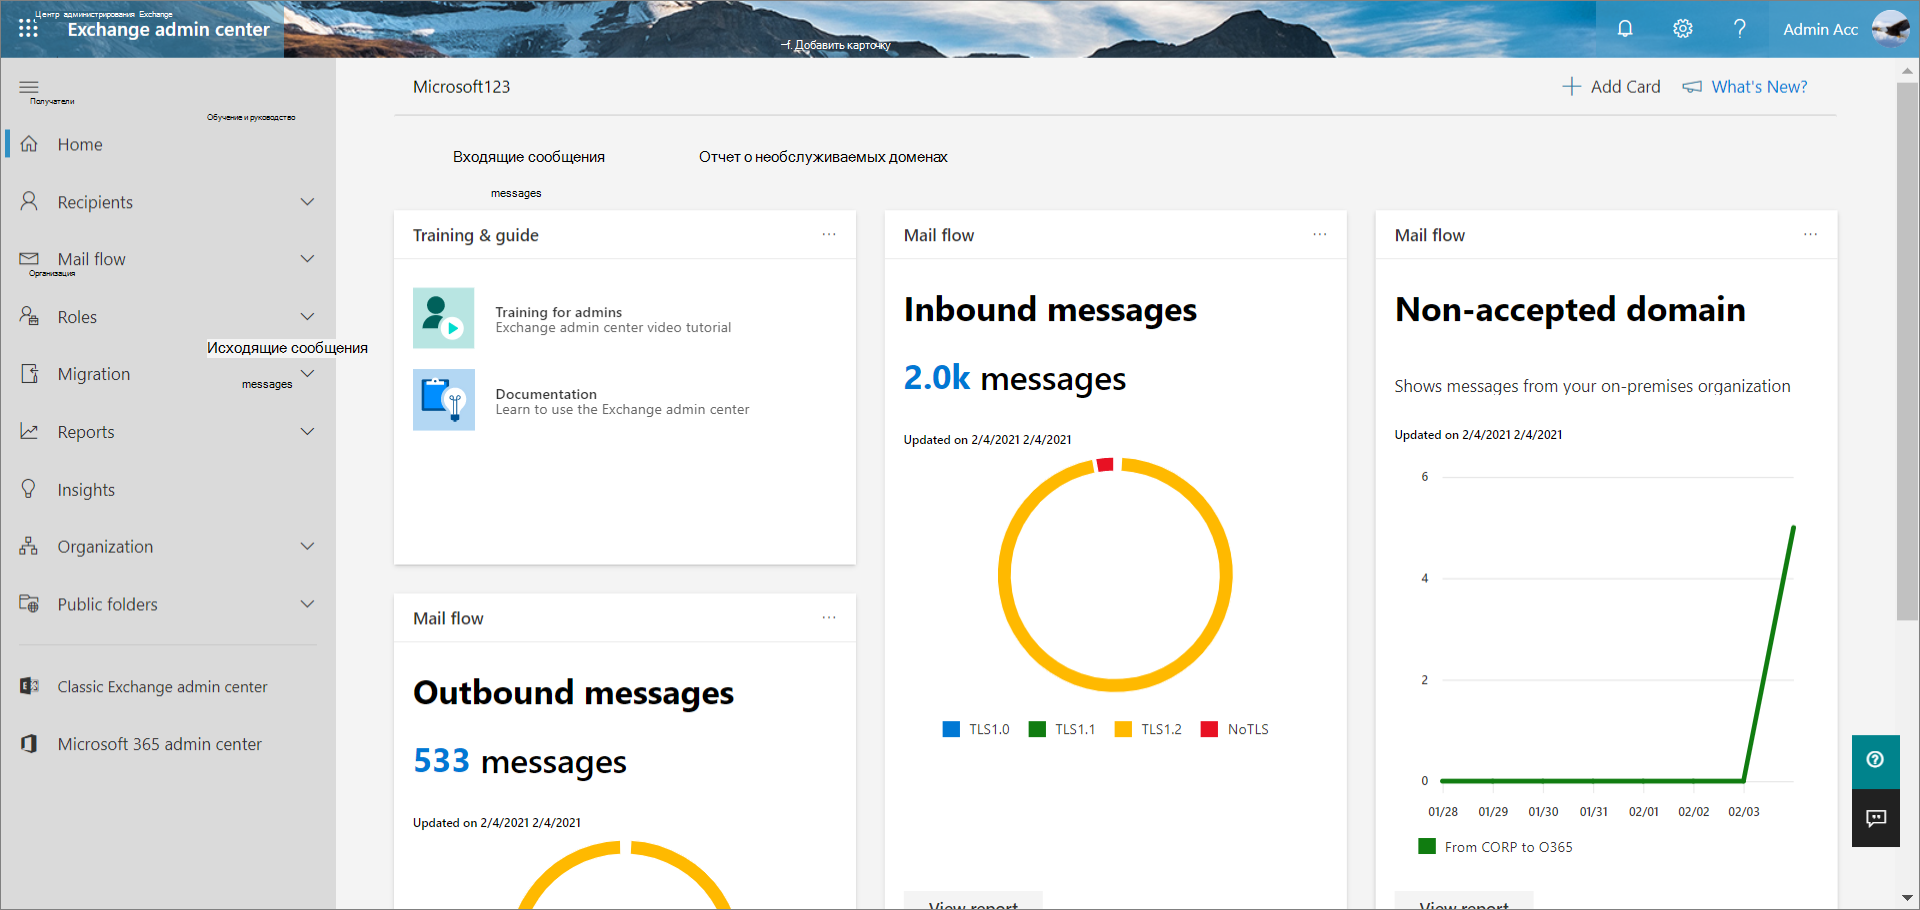
Task: Click the Organization hierarchy icon
Action: pyautogui.click(x=29, y=546)
